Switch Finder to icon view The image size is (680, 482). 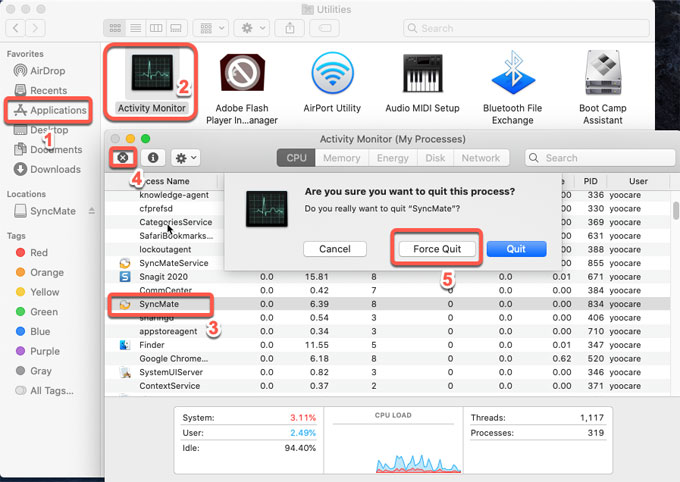click(x=115, y=28)
